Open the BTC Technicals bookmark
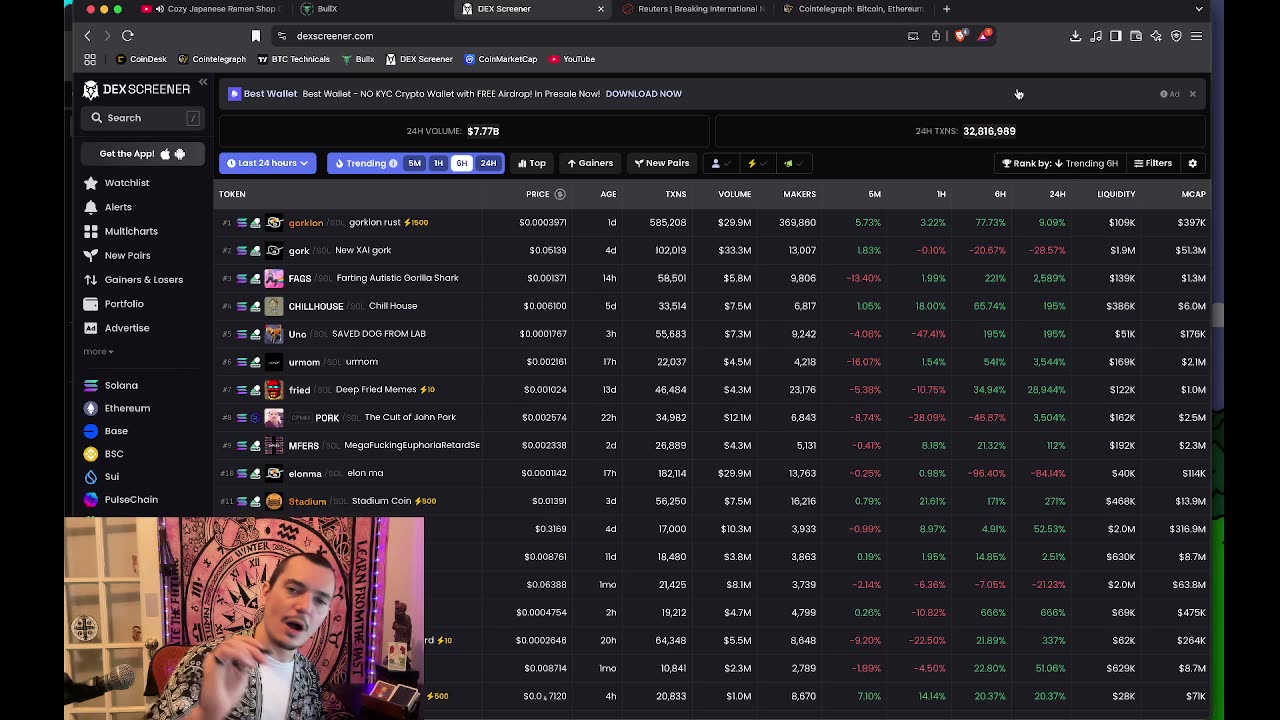This screenshot has height=720, width=1280. click(x=294, y=59)
